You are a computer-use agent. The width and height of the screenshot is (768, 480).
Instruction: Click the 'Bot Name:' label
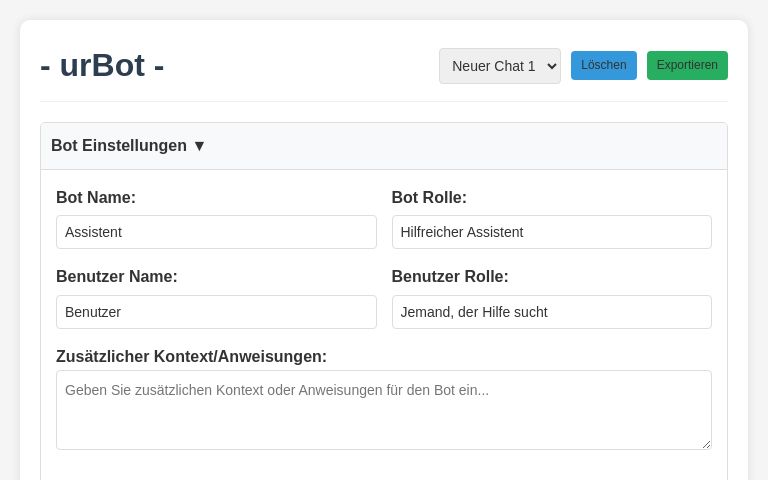coord(96,198)
